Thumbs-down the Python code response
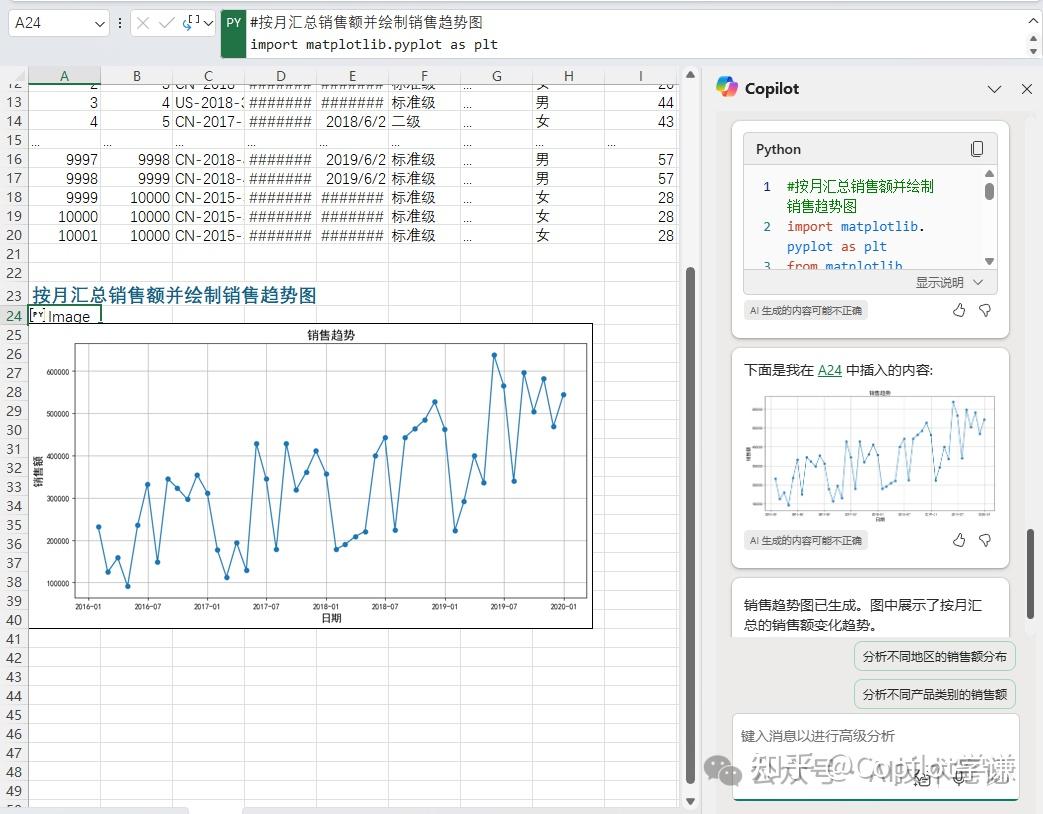1043x814 pixels. (987, 310)
